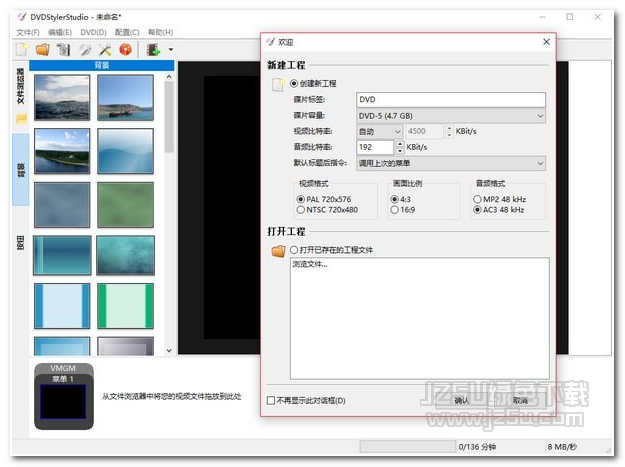Open the 配置(C) menu
The image size is (625, 467).
click(127, 32)
